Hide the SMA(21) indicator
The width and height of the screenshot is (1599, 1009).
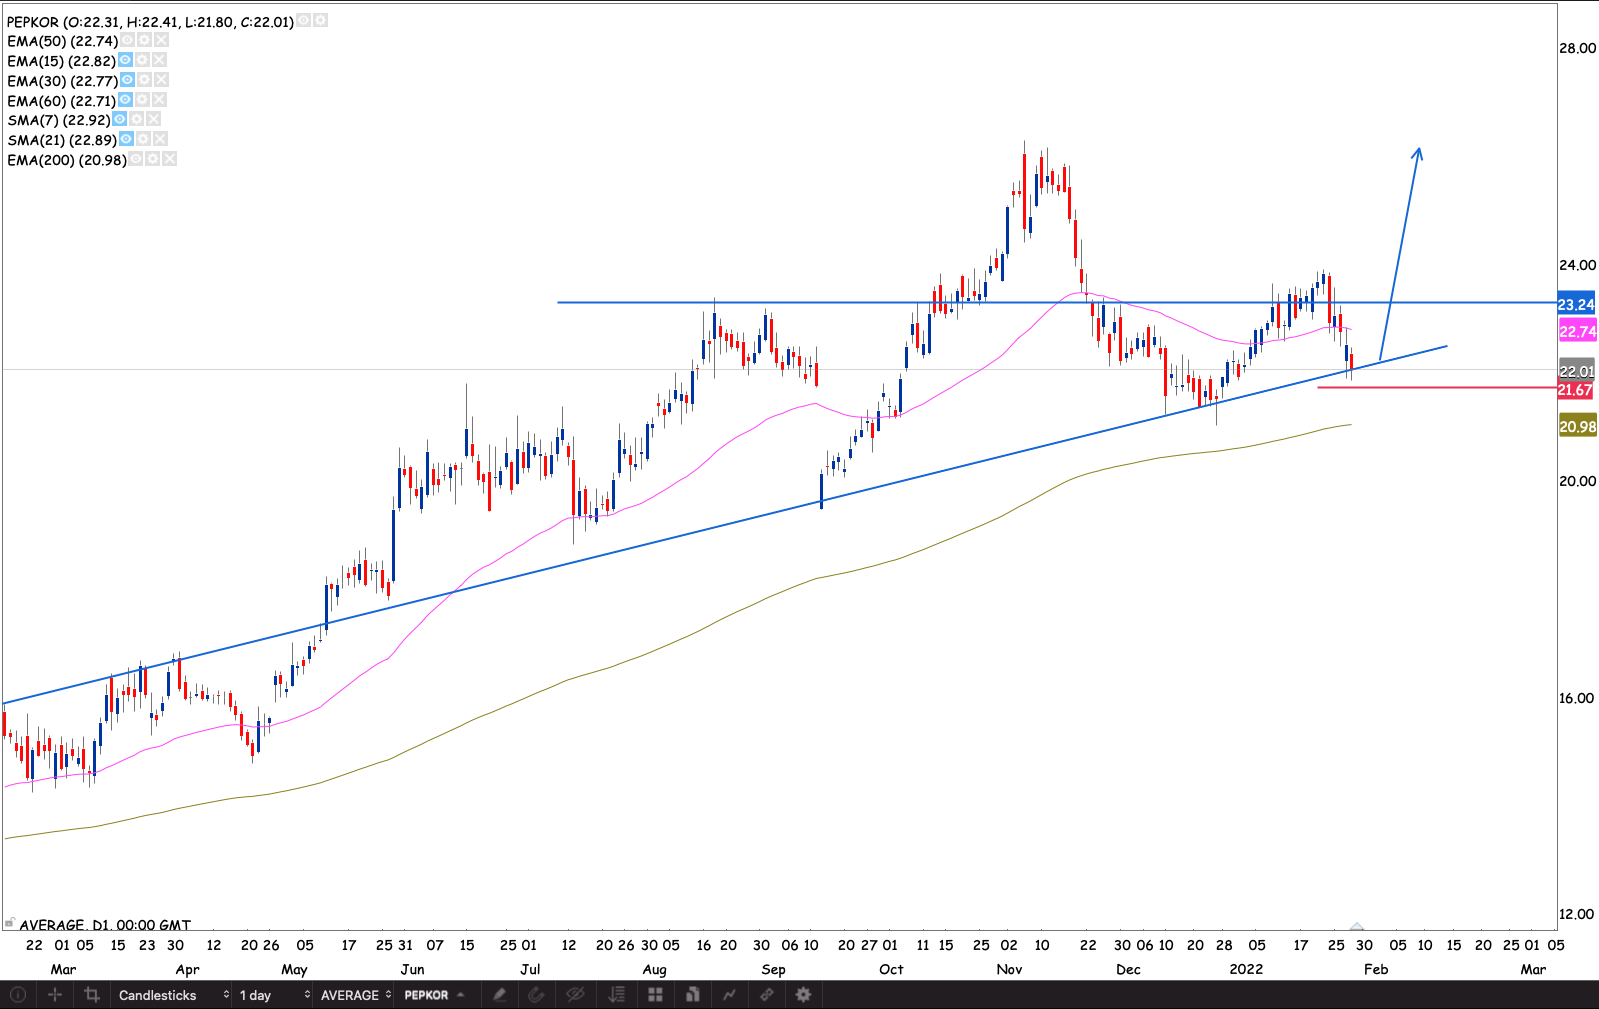tap(127, 139)
